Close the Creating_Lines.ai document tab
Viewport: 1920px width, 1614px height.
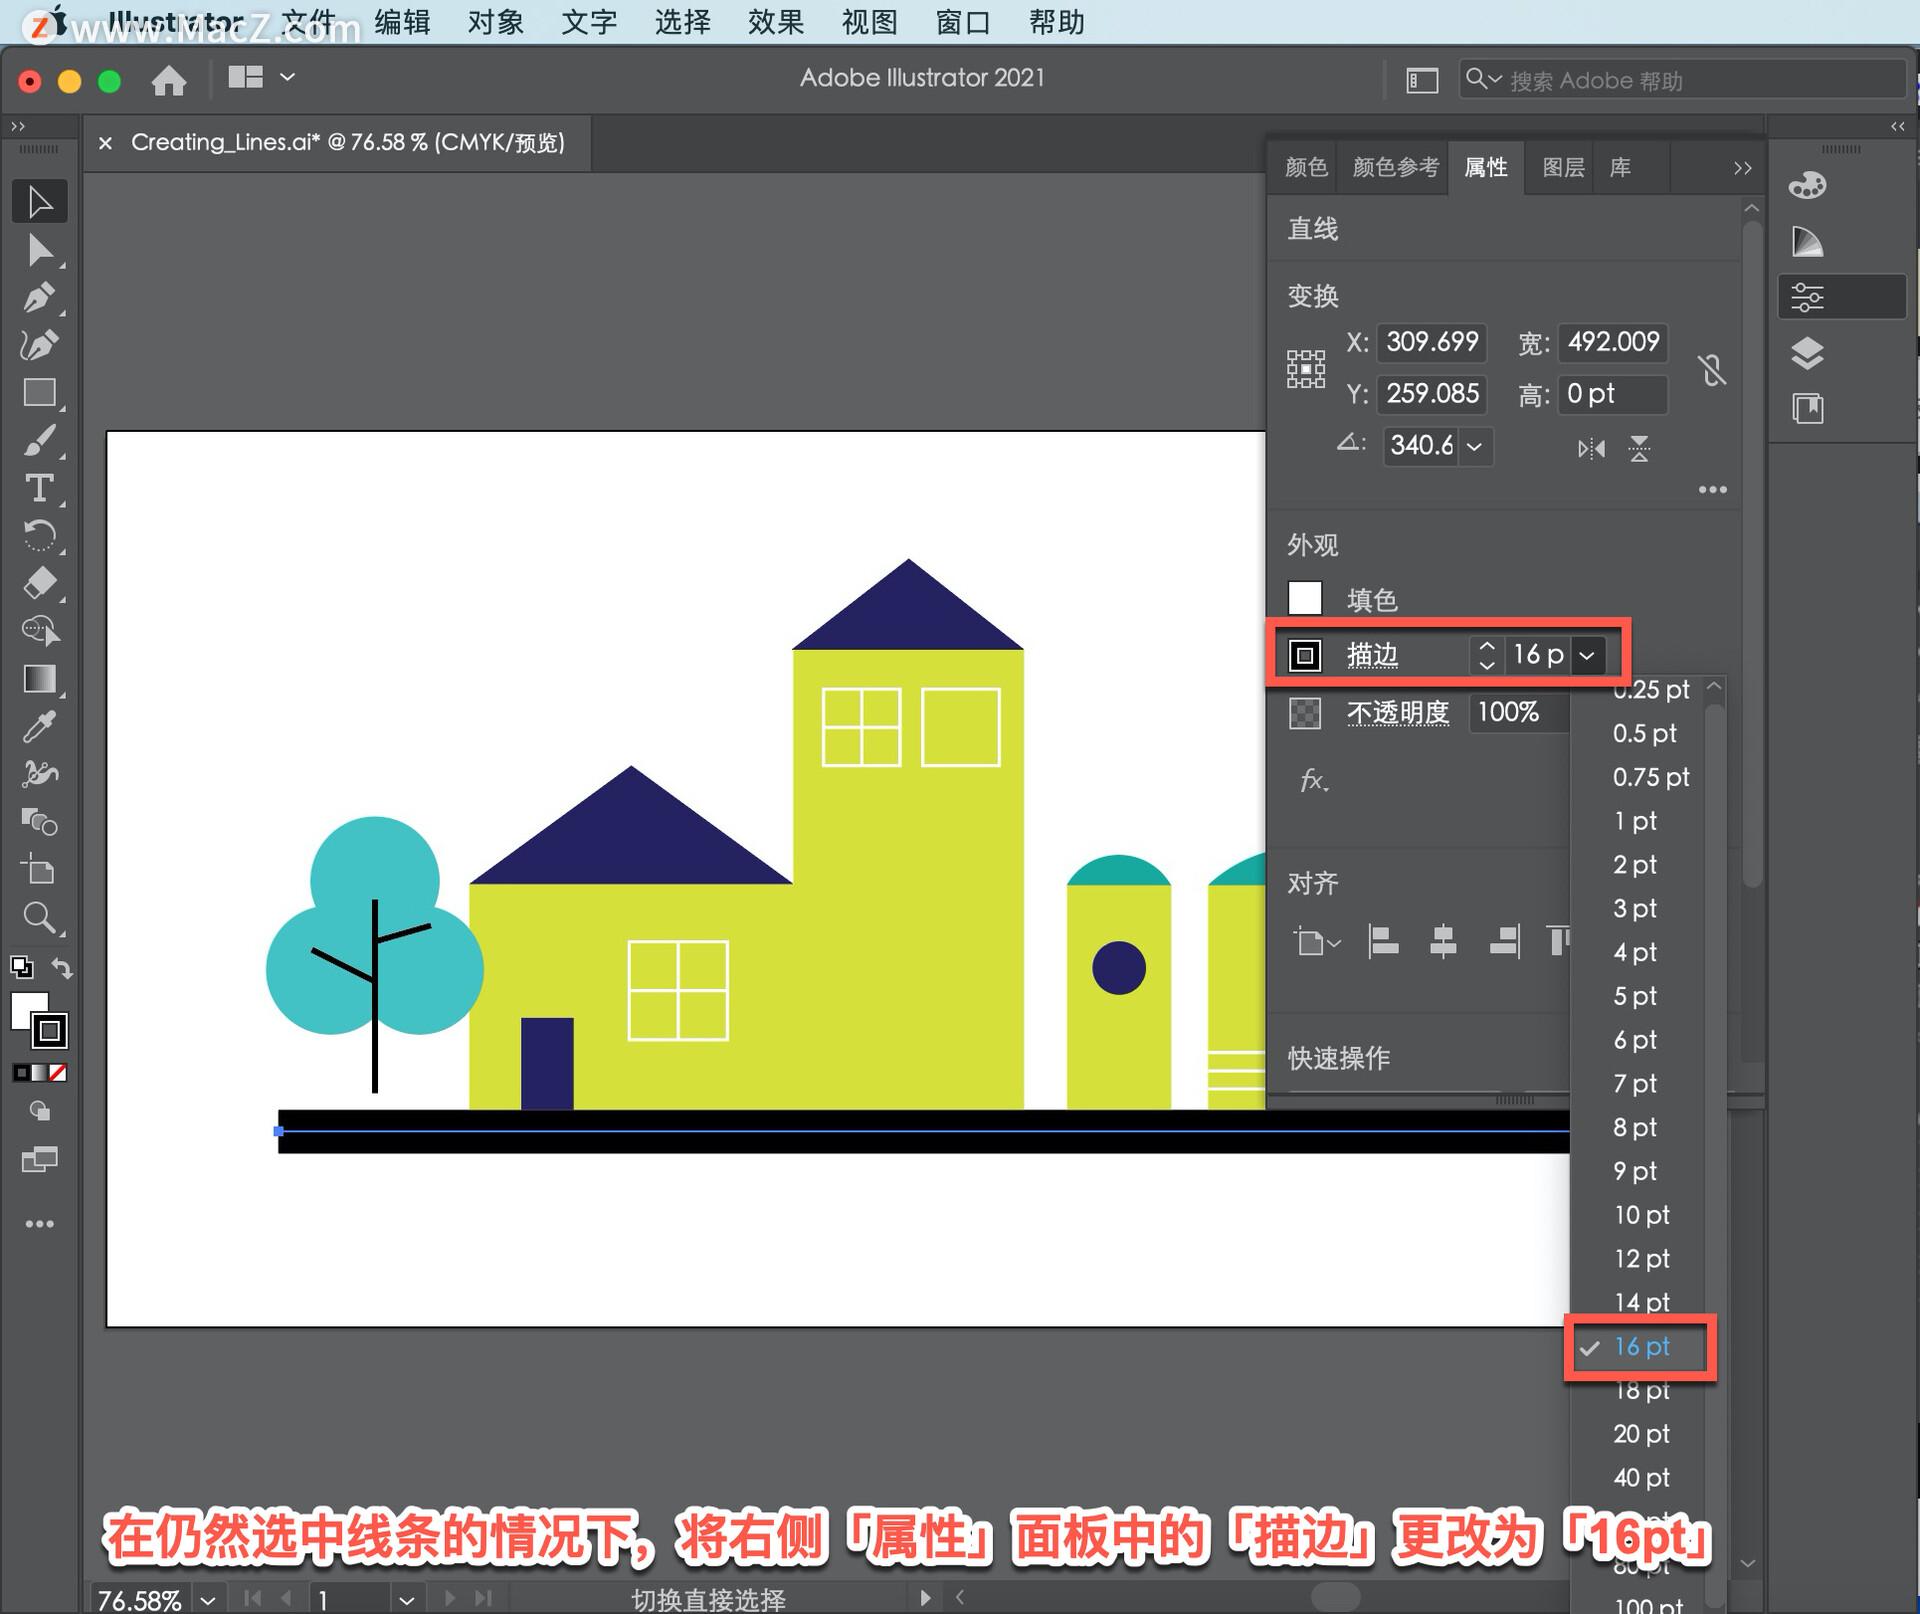tap(105, 143)
